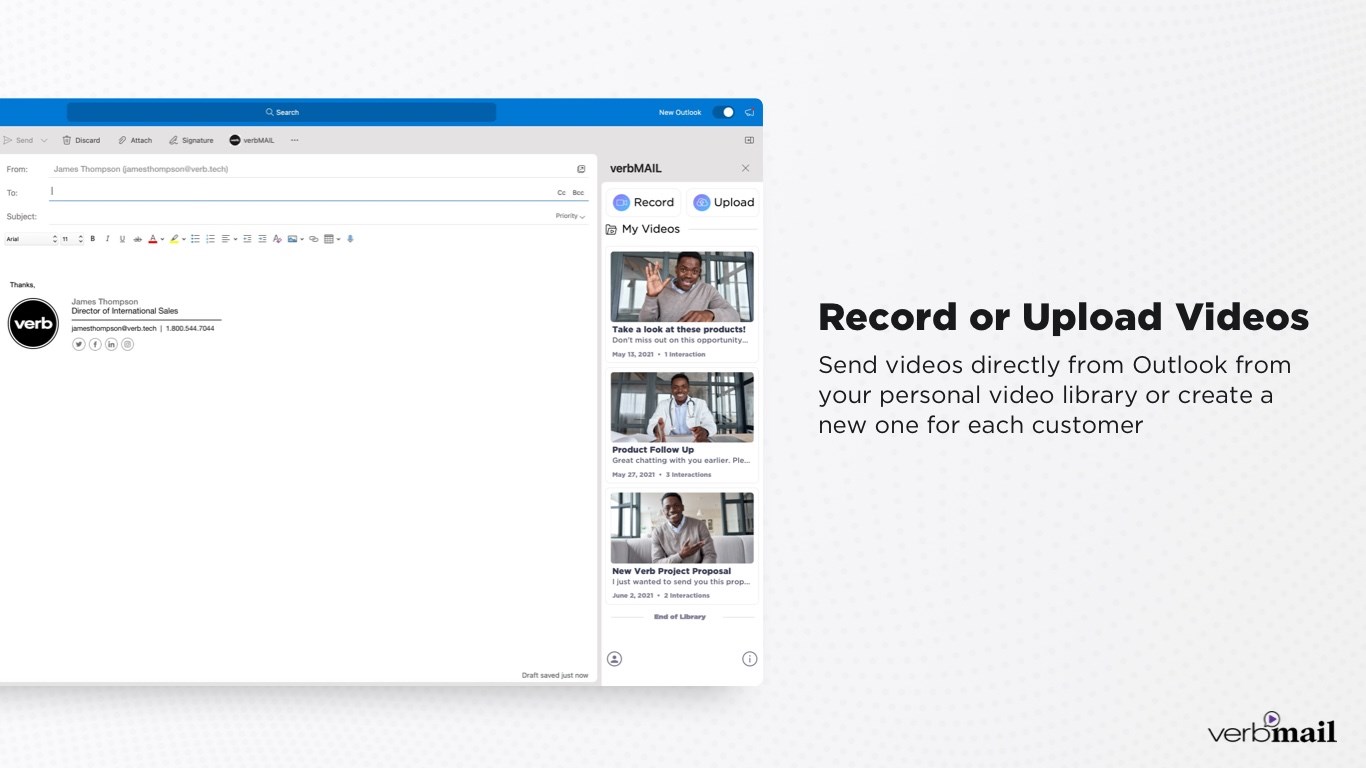This screenshot has width=1366, height=768.
Task: Increase the paragraph indent
Action: pos(262,239)
